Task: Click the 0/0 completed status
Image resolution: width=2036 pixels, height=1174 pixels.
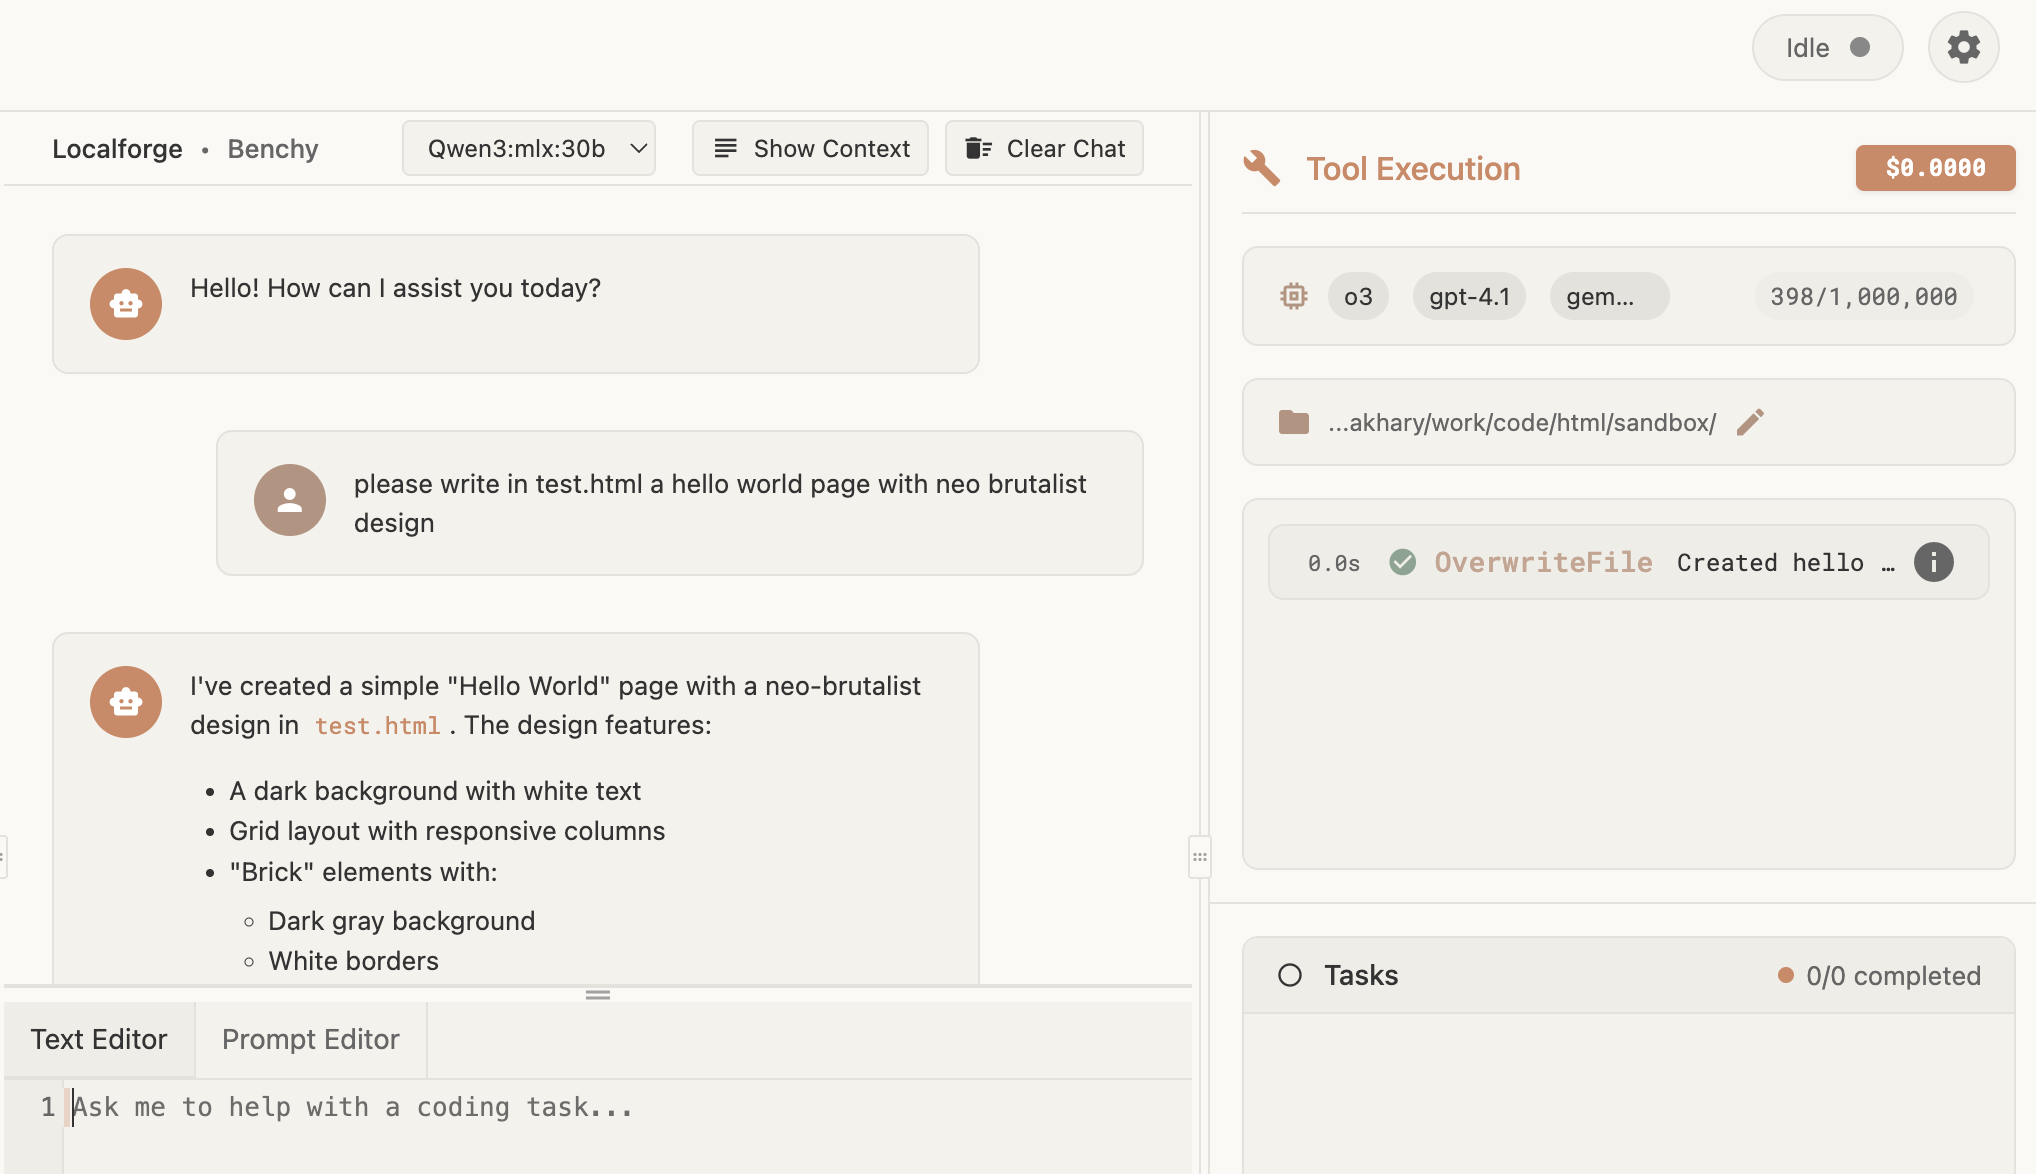Action: [1879, 975]
